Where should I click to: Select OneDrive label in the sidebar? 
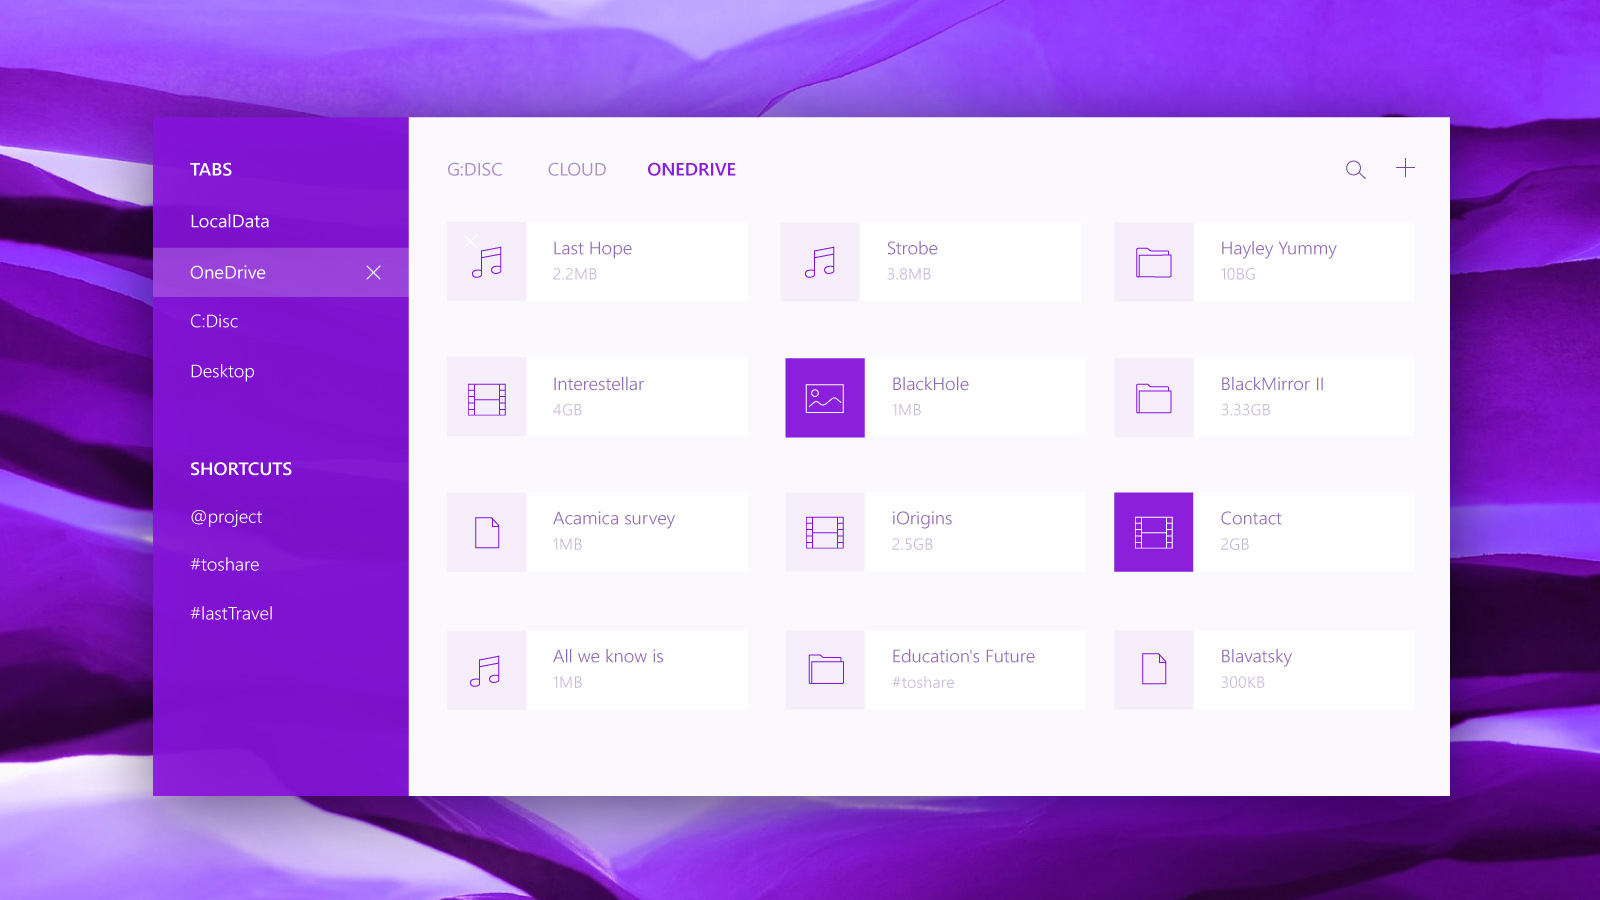click(228, 272)
